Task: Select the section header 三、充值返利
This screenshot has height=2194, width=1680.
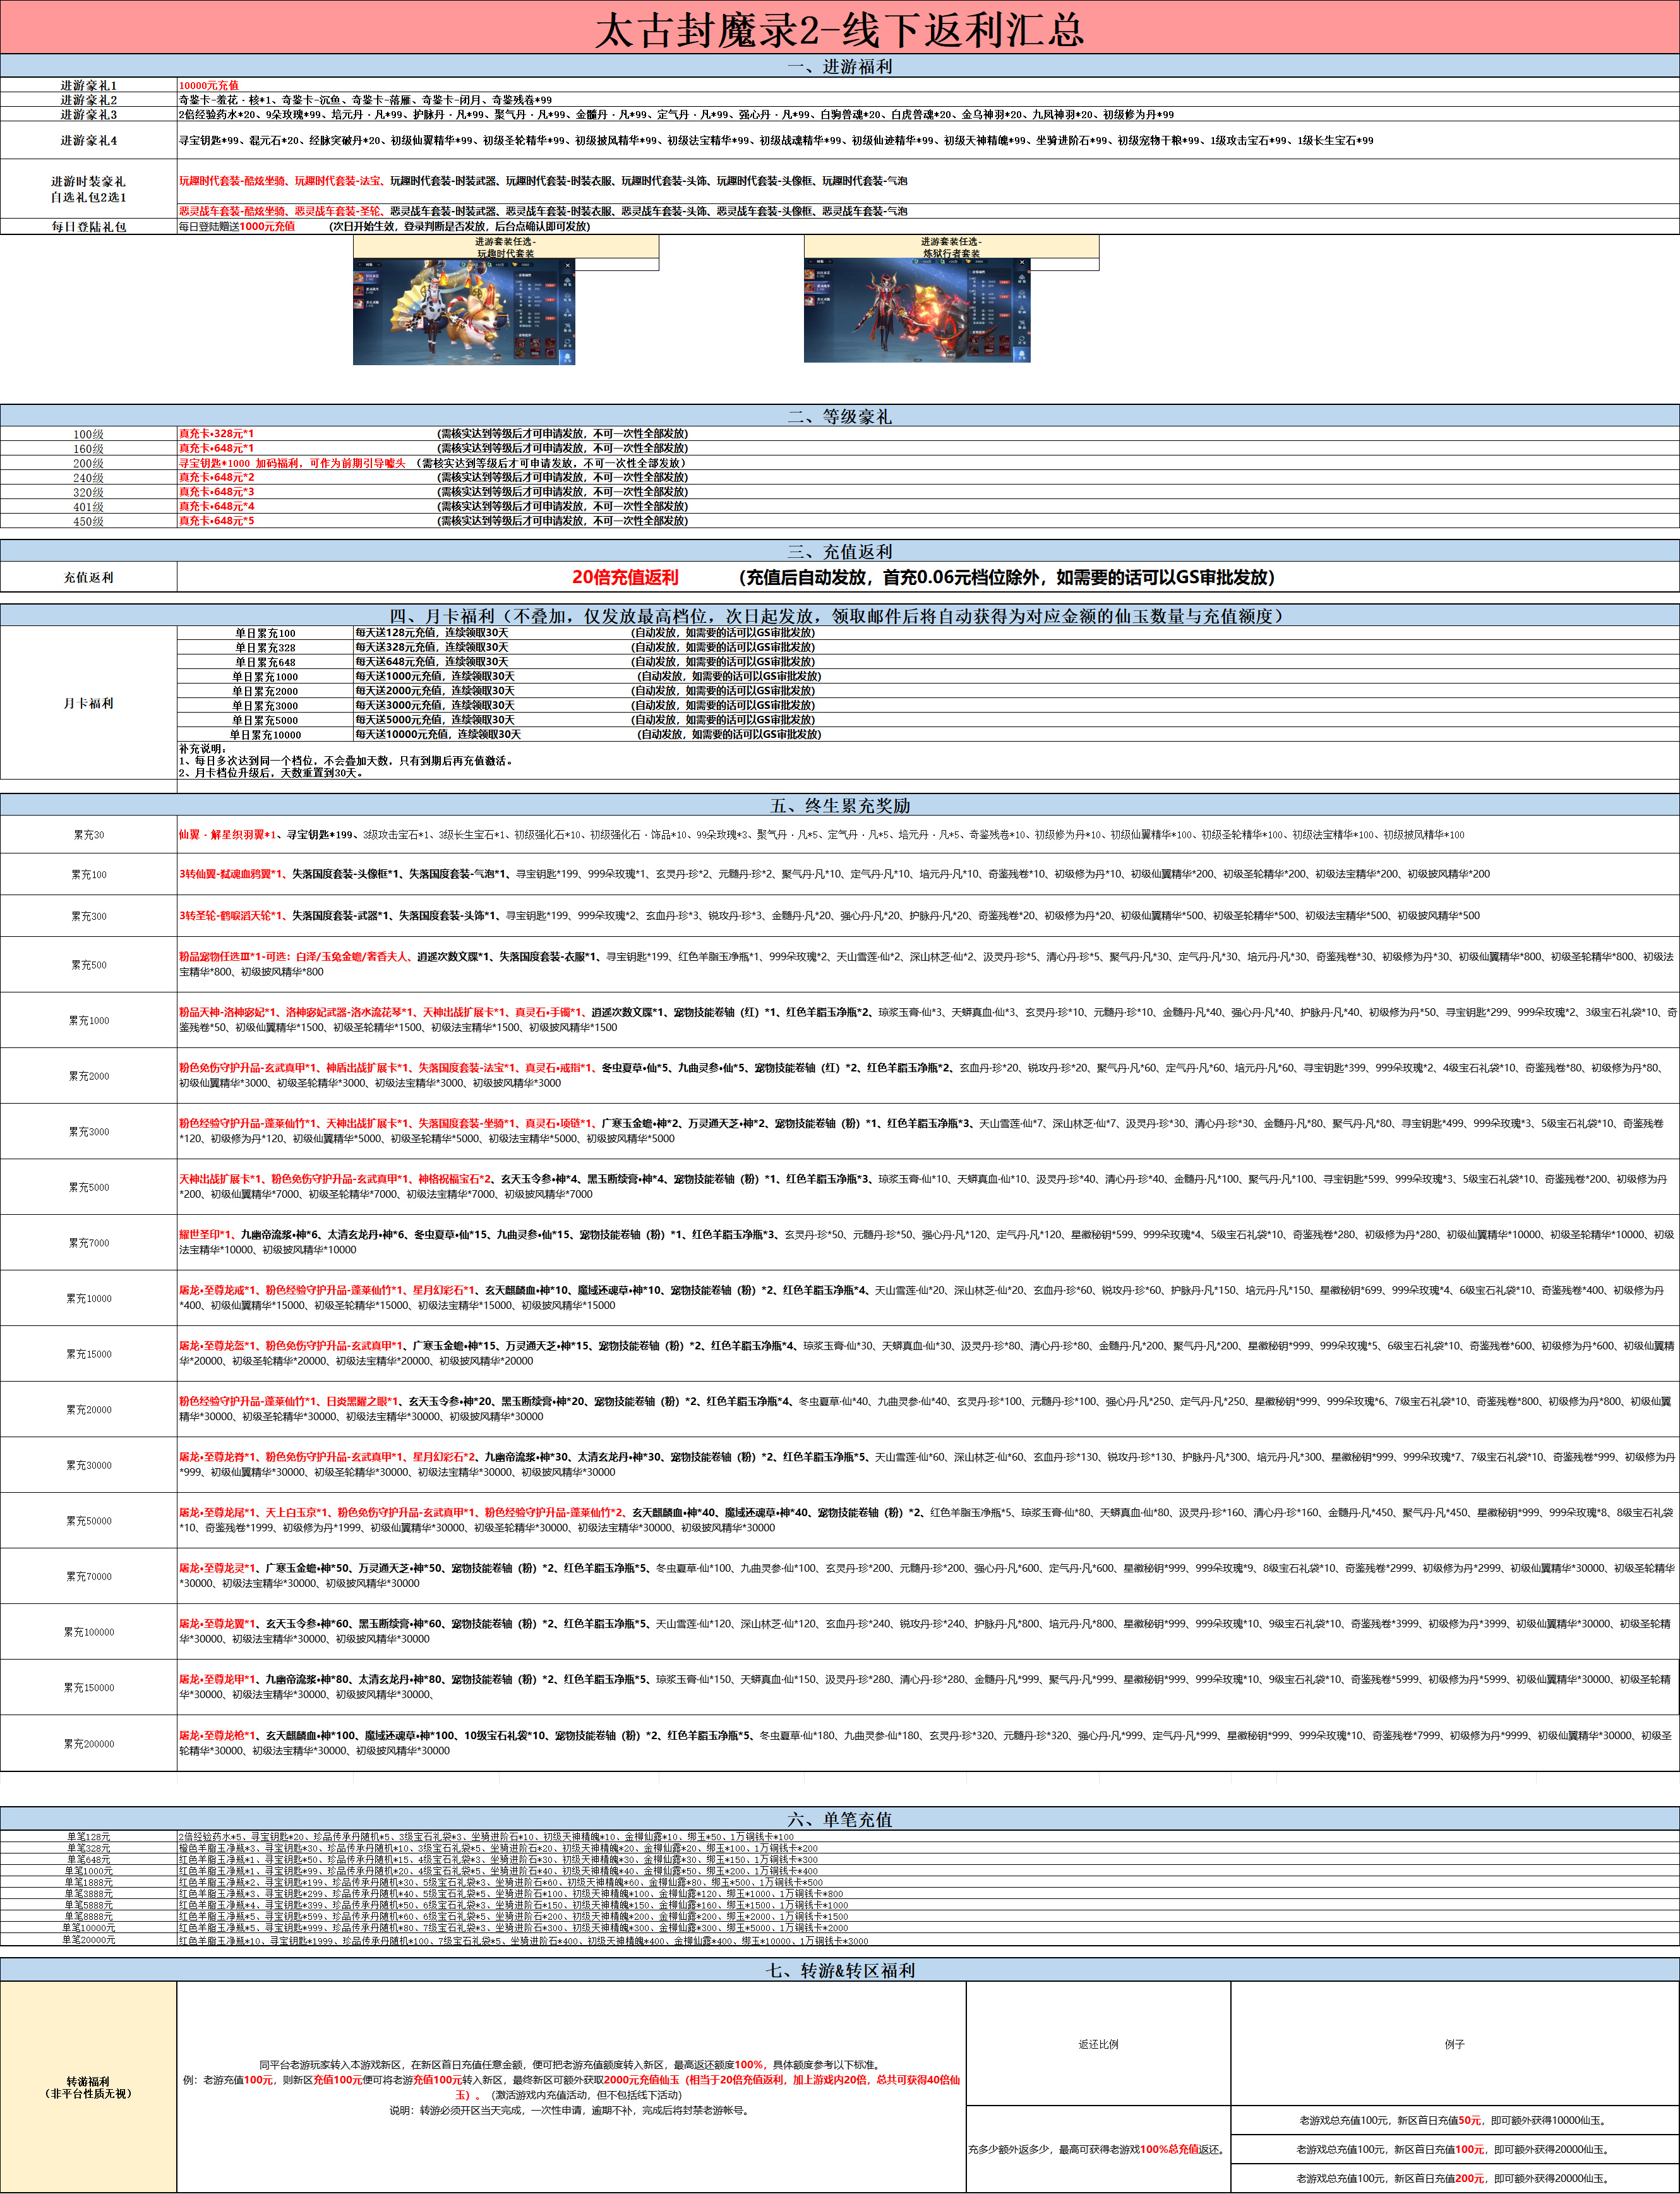Action: point(839,551)
